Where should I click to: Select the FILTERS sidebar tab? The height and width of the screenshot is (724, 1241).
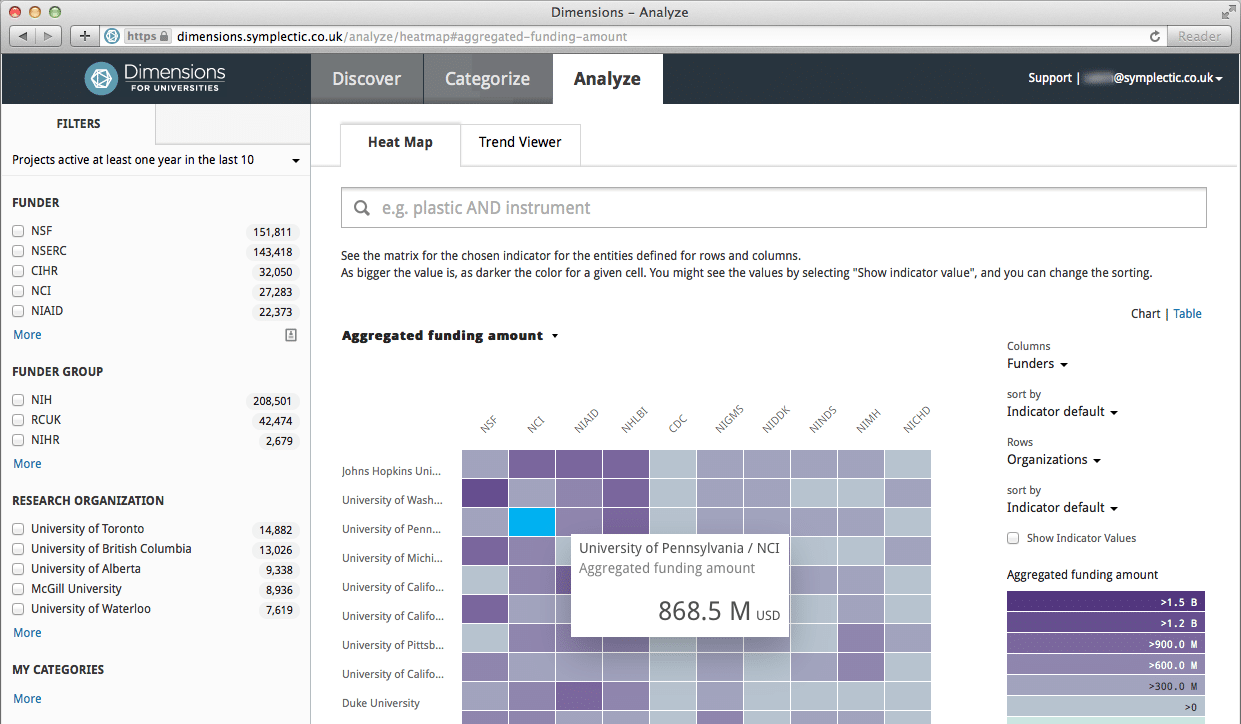79,124
